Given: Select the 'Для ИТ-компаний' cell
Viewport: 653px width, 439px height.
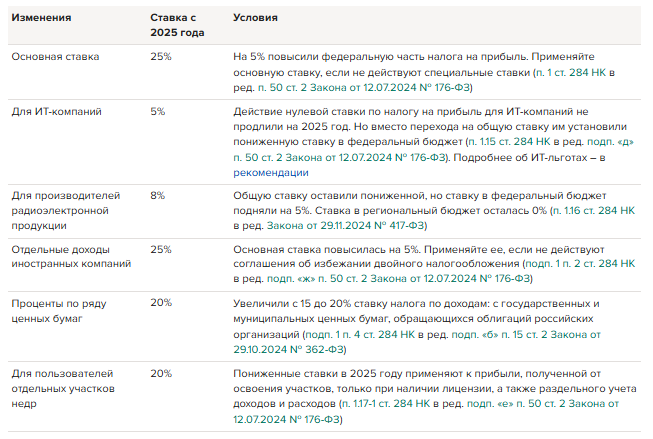Looking at the screenshot, I should (x=56, y=112).
